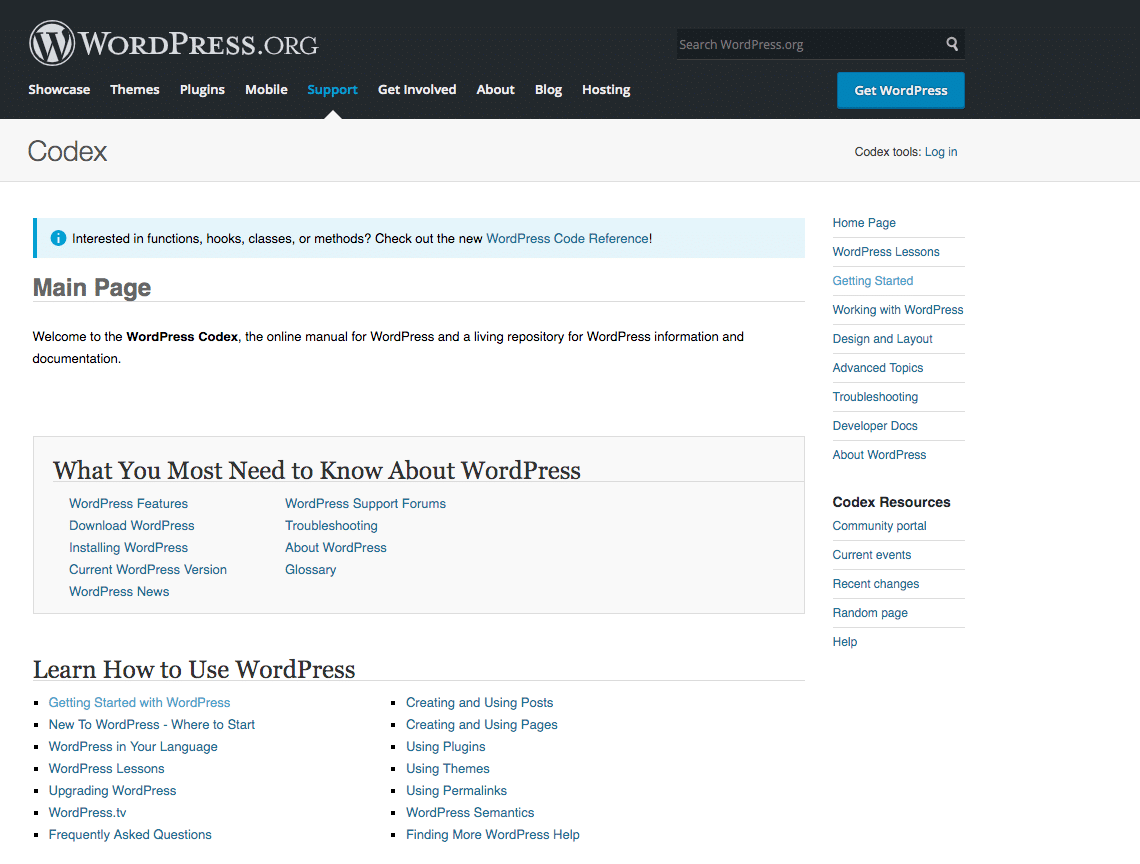The width and height of the screenshot is (1140, 864).
Task: Open the Glossary link
Action: (310, 569)
